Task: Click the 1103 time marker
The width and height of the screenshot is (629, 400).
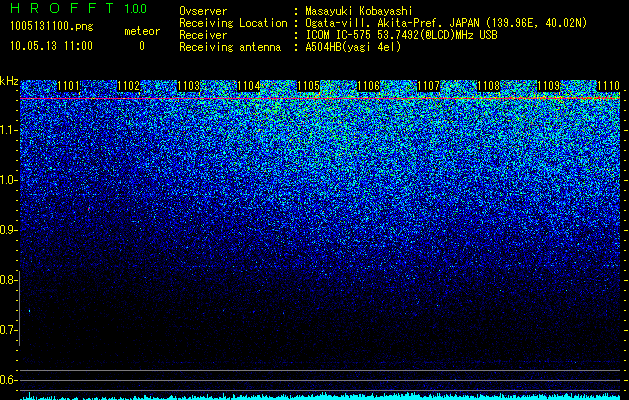Action: point(189,86)
